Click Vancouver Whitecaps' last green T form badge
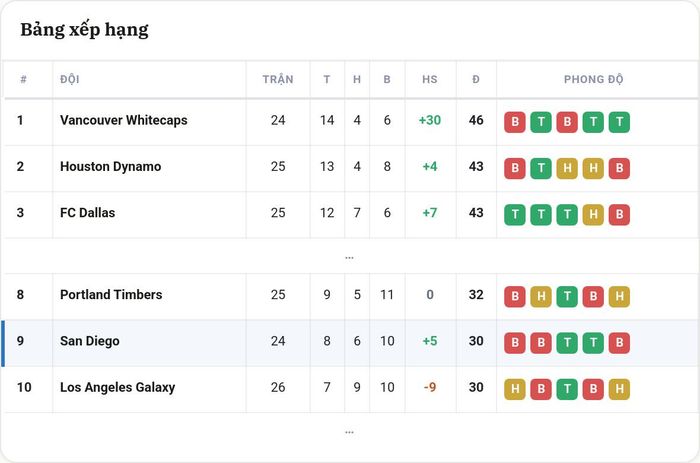 coord(619,122)
